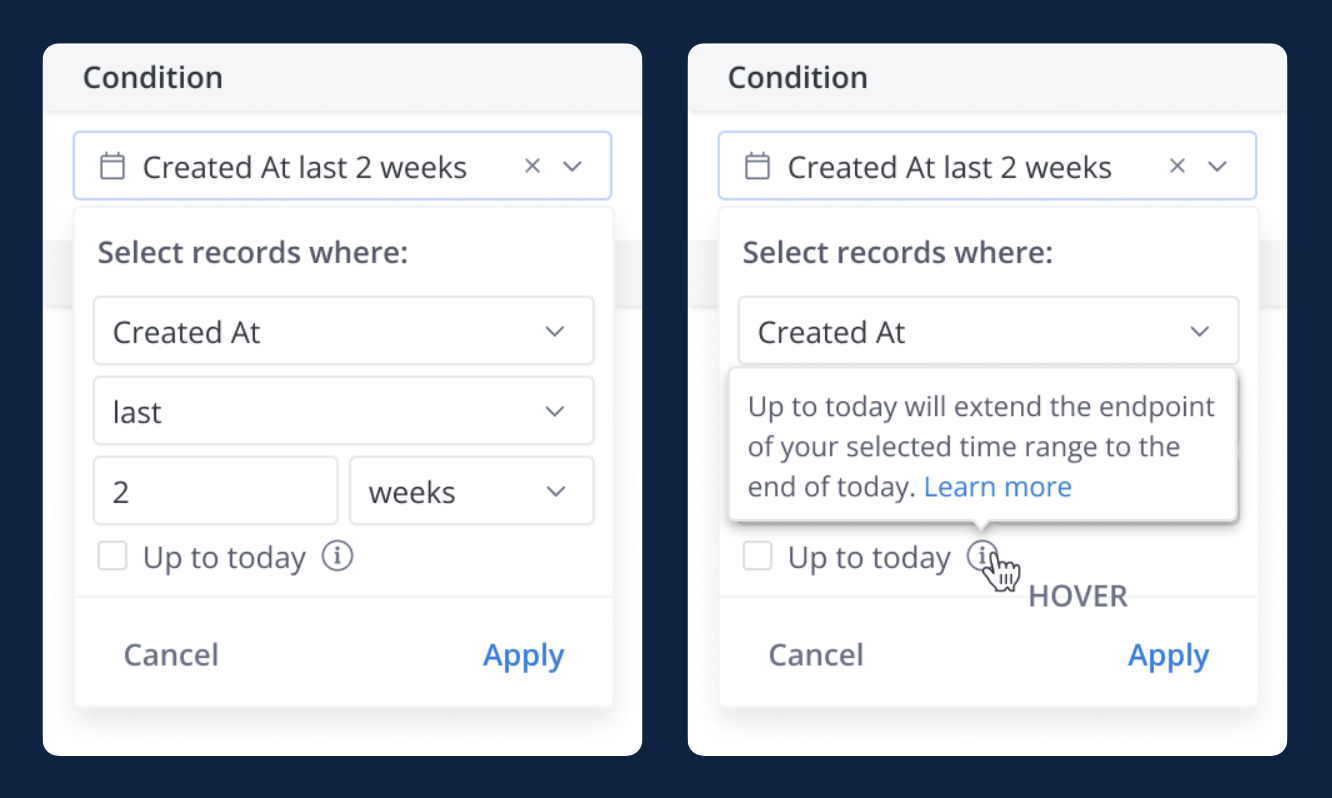Click info icon under the hover cursor
The height and width of the screenshot is (798, 1332).
click(982, 556)
